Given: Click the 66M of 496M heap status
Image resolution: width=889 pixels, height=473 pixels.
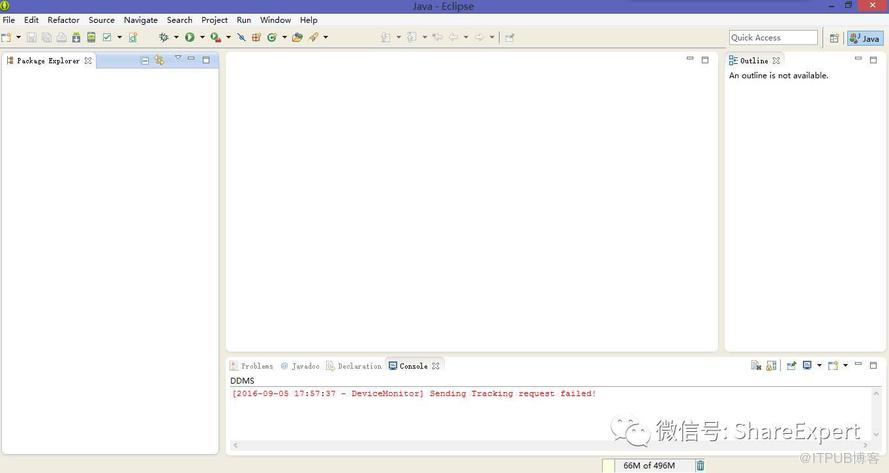Looking at the screenshot, I should 649,466.
